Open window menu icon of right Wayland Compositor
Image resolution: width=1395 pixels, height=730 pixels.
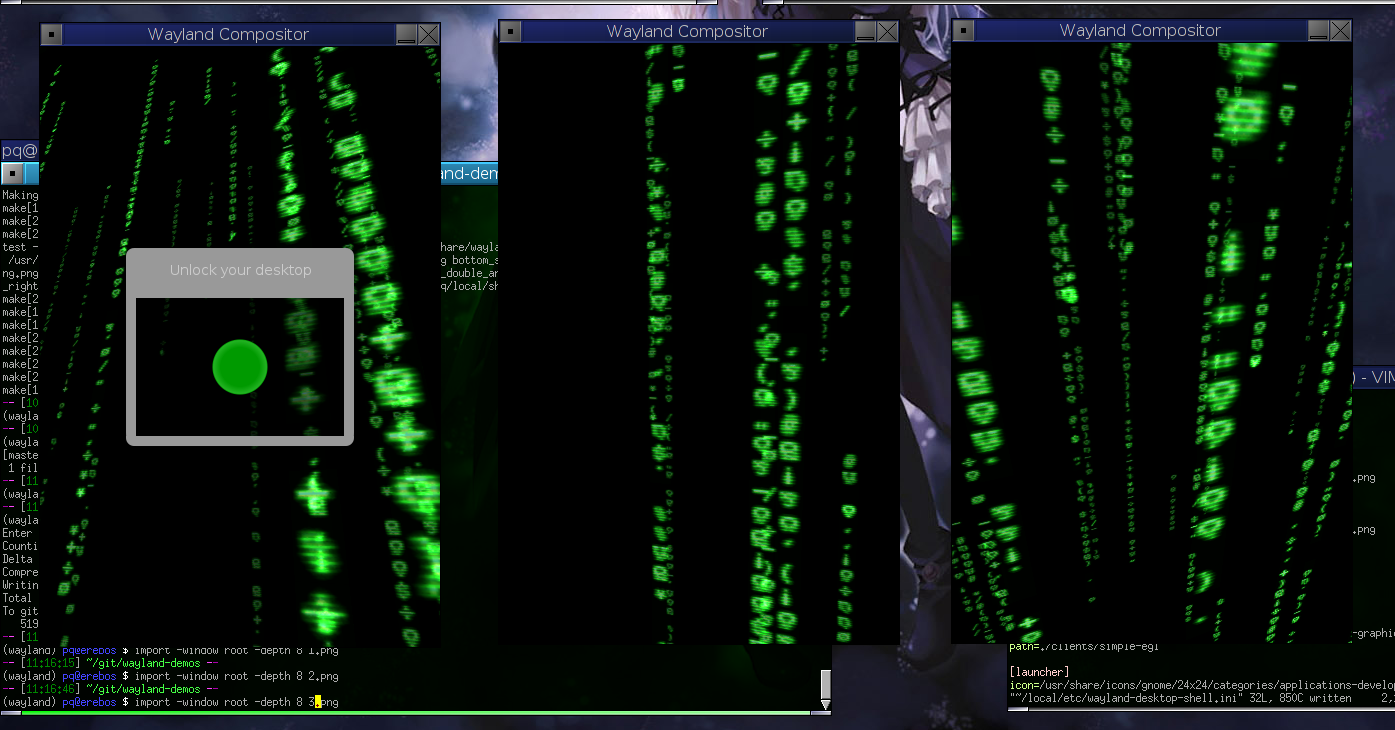coord(963,31)
